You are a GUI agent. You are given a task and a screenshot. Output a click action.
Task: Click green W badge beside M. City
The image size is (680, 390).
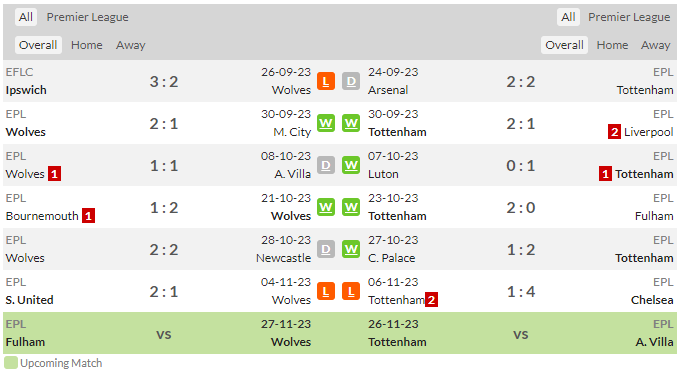326,123
